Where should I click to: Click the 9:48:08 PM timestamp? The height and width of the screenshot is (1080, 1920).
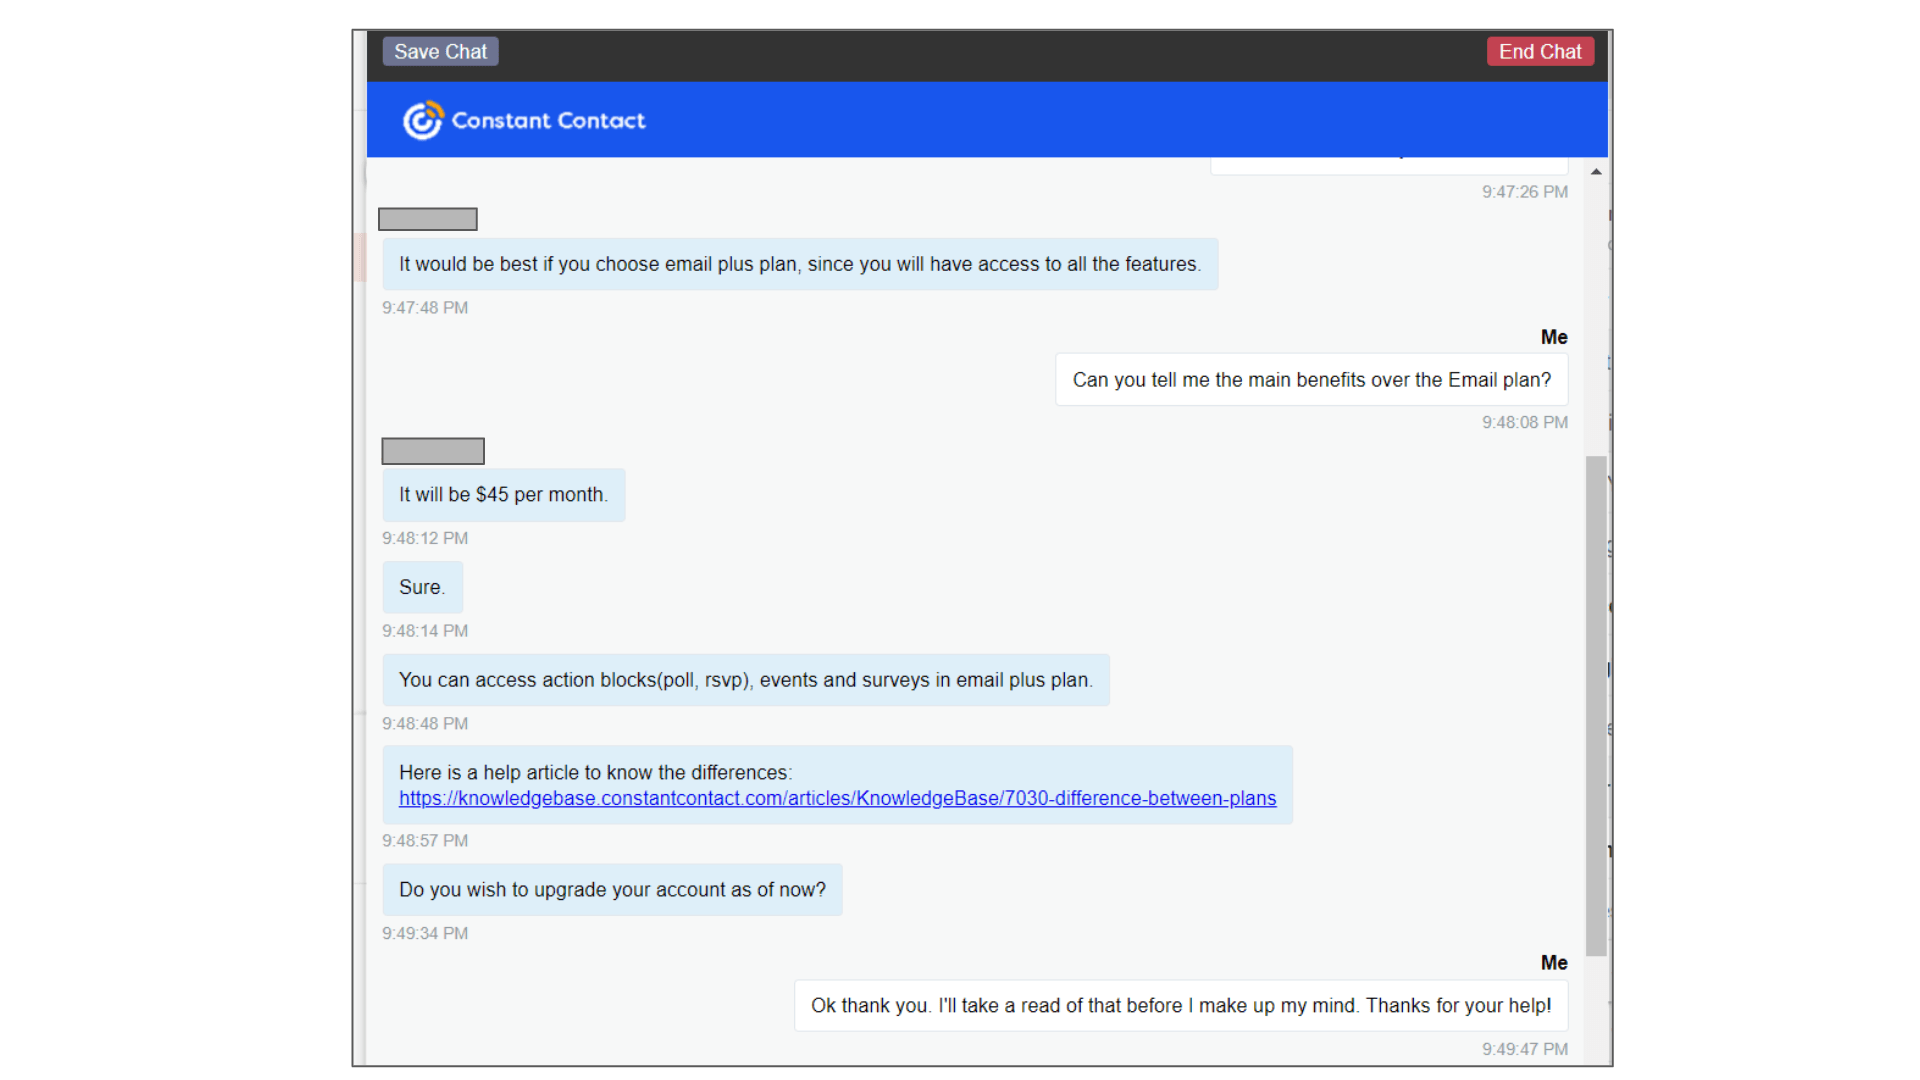point(1525,423)
